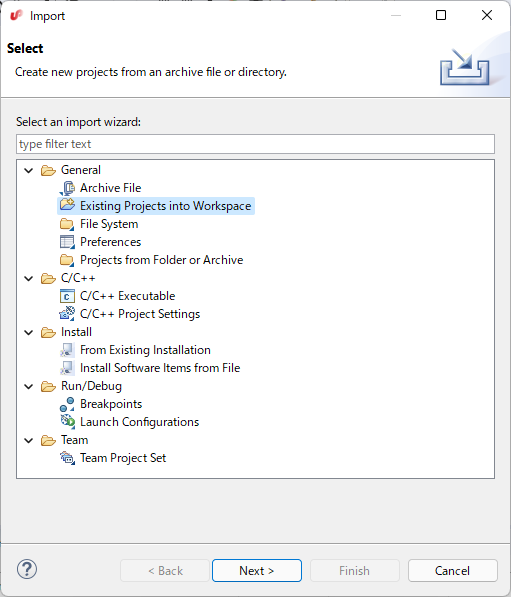This screenshot has height=597, width=511.
Task: Click the Existing Projects into Workspace icon
Action: (x=67, y=205)
